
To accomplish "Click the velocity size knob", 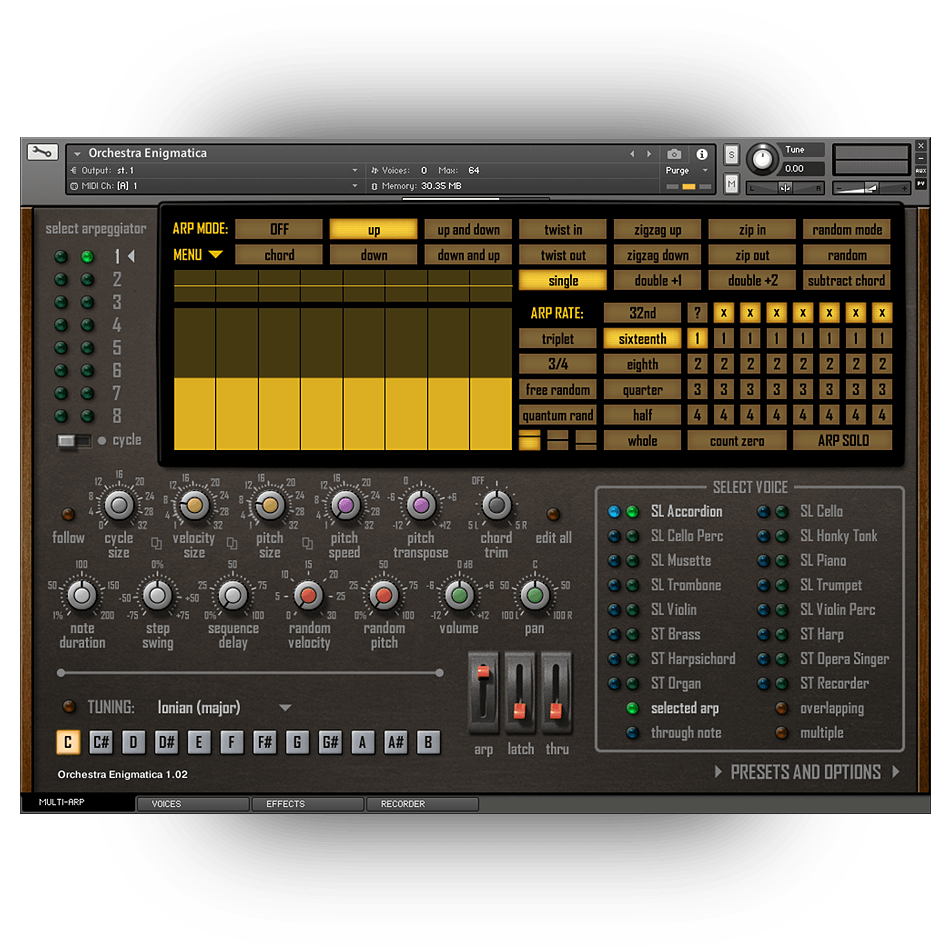I will click(194, 505).
